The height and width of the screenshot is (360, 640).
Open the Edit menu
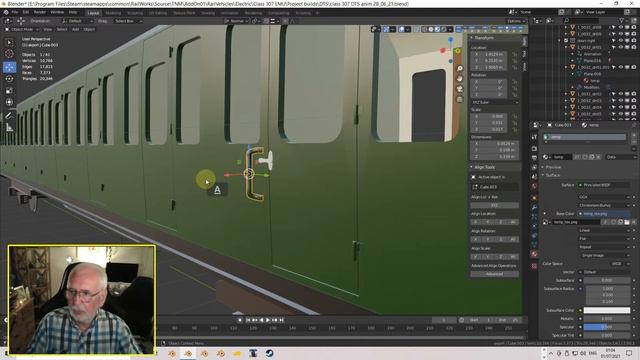tap(26, 12)
